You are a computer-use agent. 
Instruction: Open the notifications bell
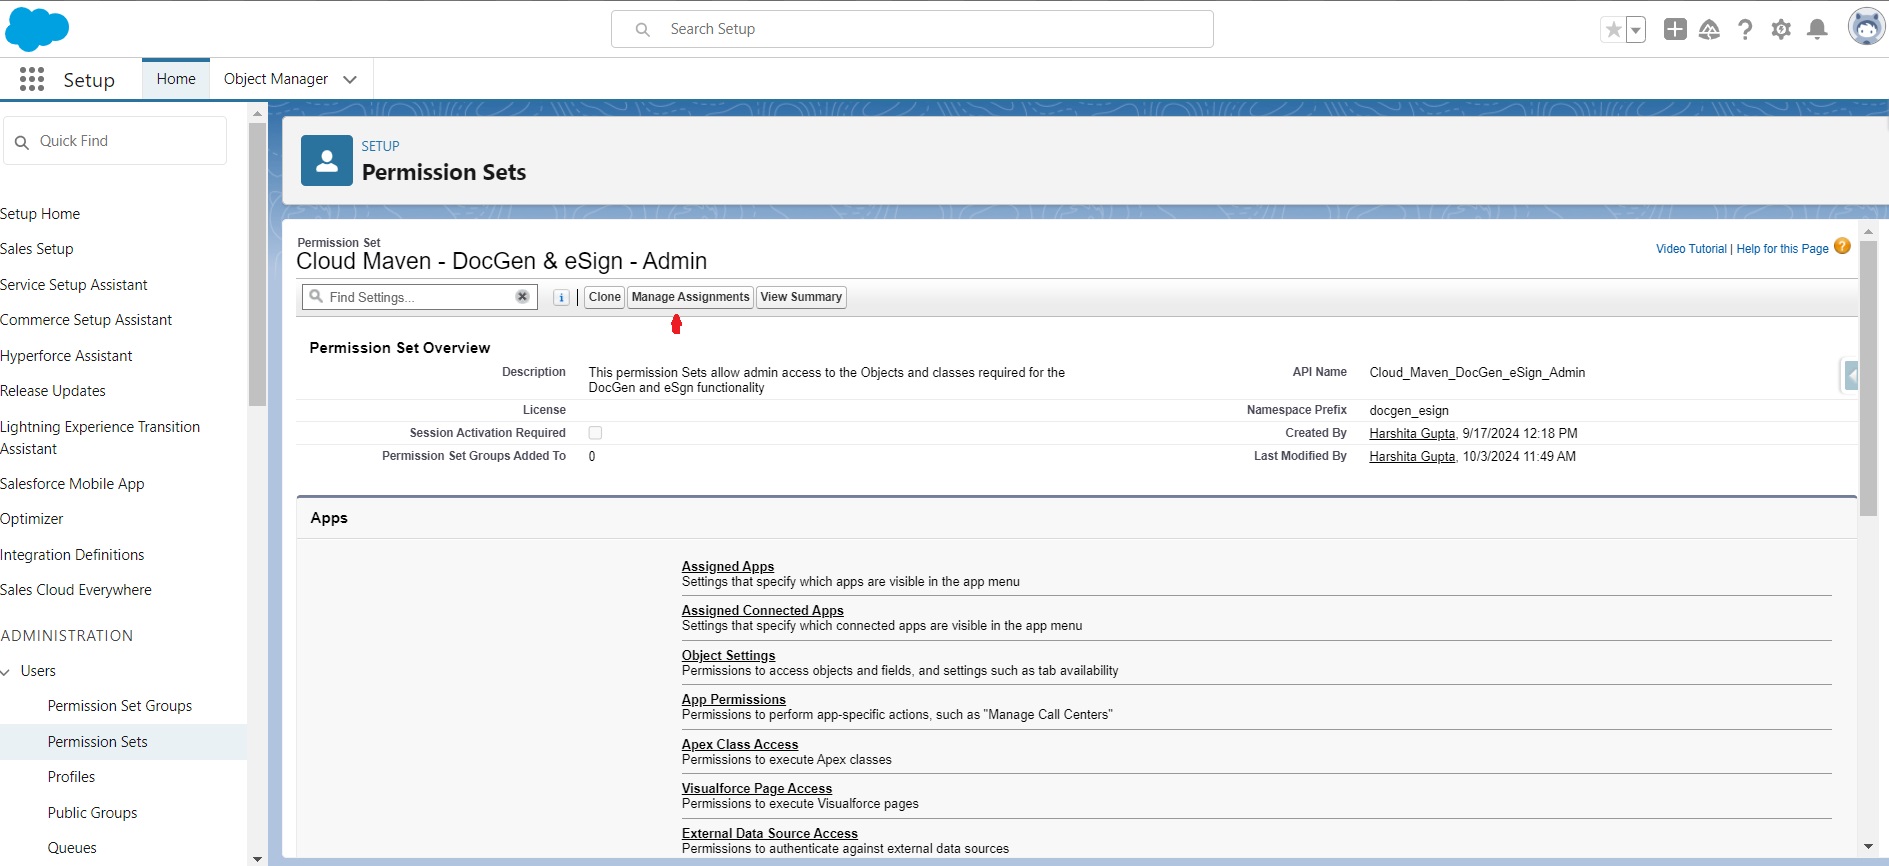point(1817,30)
